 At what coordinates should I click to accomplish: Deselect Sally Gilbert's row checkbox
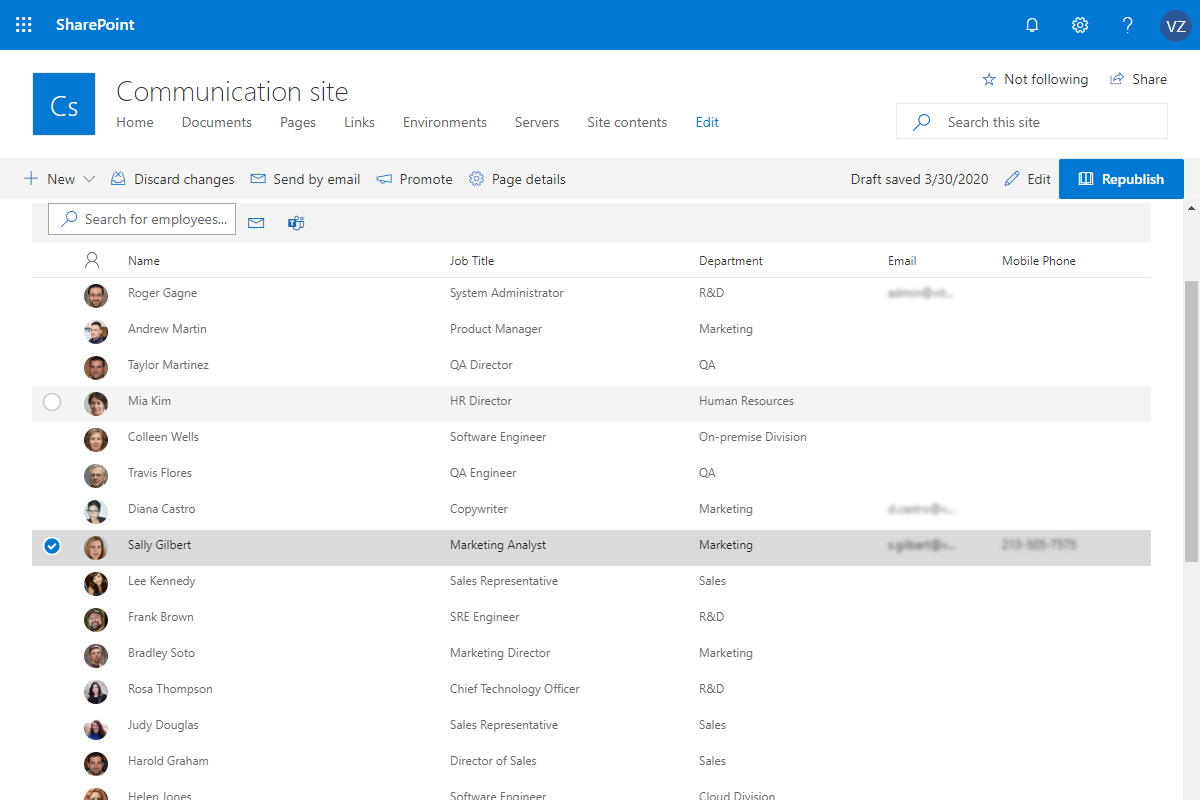click(x=52, y=546)
